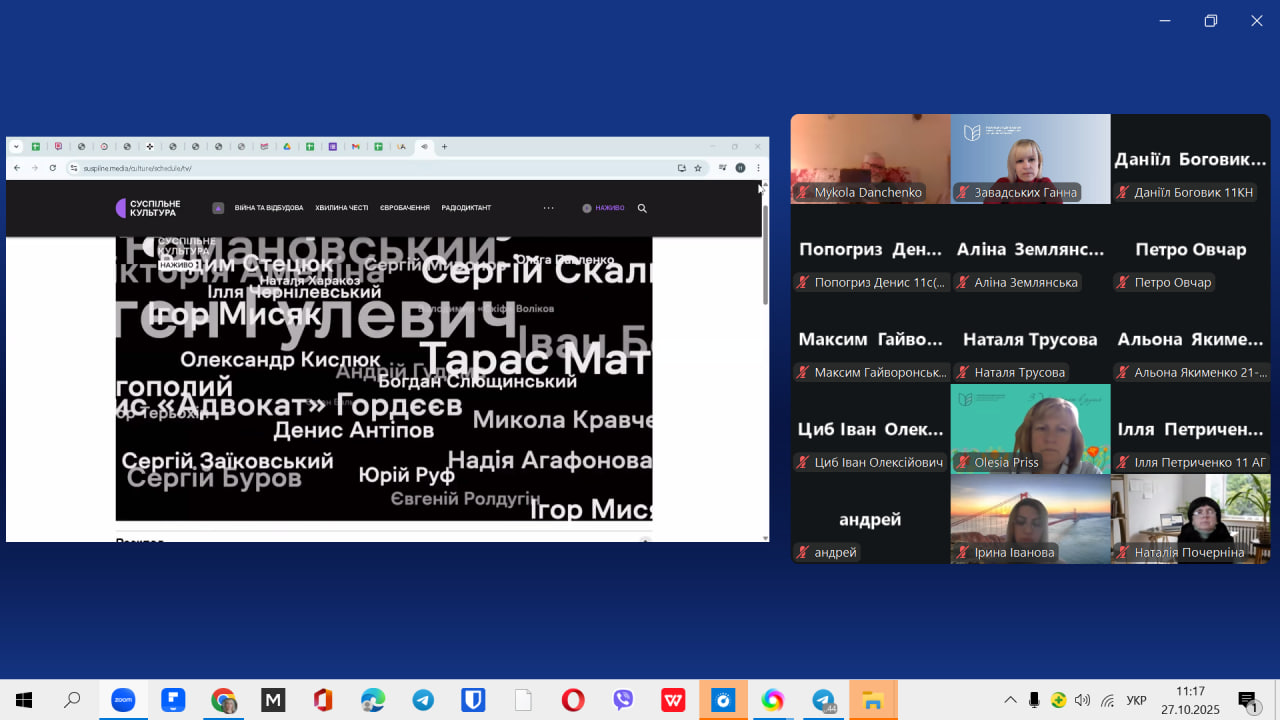Bookmark this page with the star icon
Image resolution: width=1280 pixels, height=720 pixels.
click(698, 168)
